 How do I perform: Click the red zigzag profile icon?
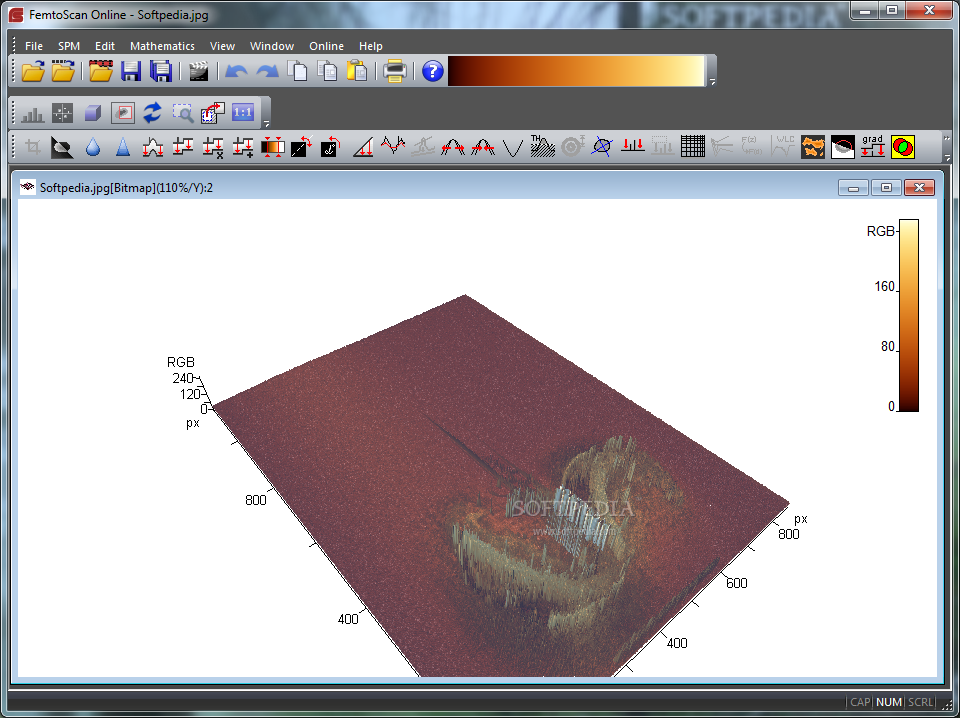pos(393,146)
